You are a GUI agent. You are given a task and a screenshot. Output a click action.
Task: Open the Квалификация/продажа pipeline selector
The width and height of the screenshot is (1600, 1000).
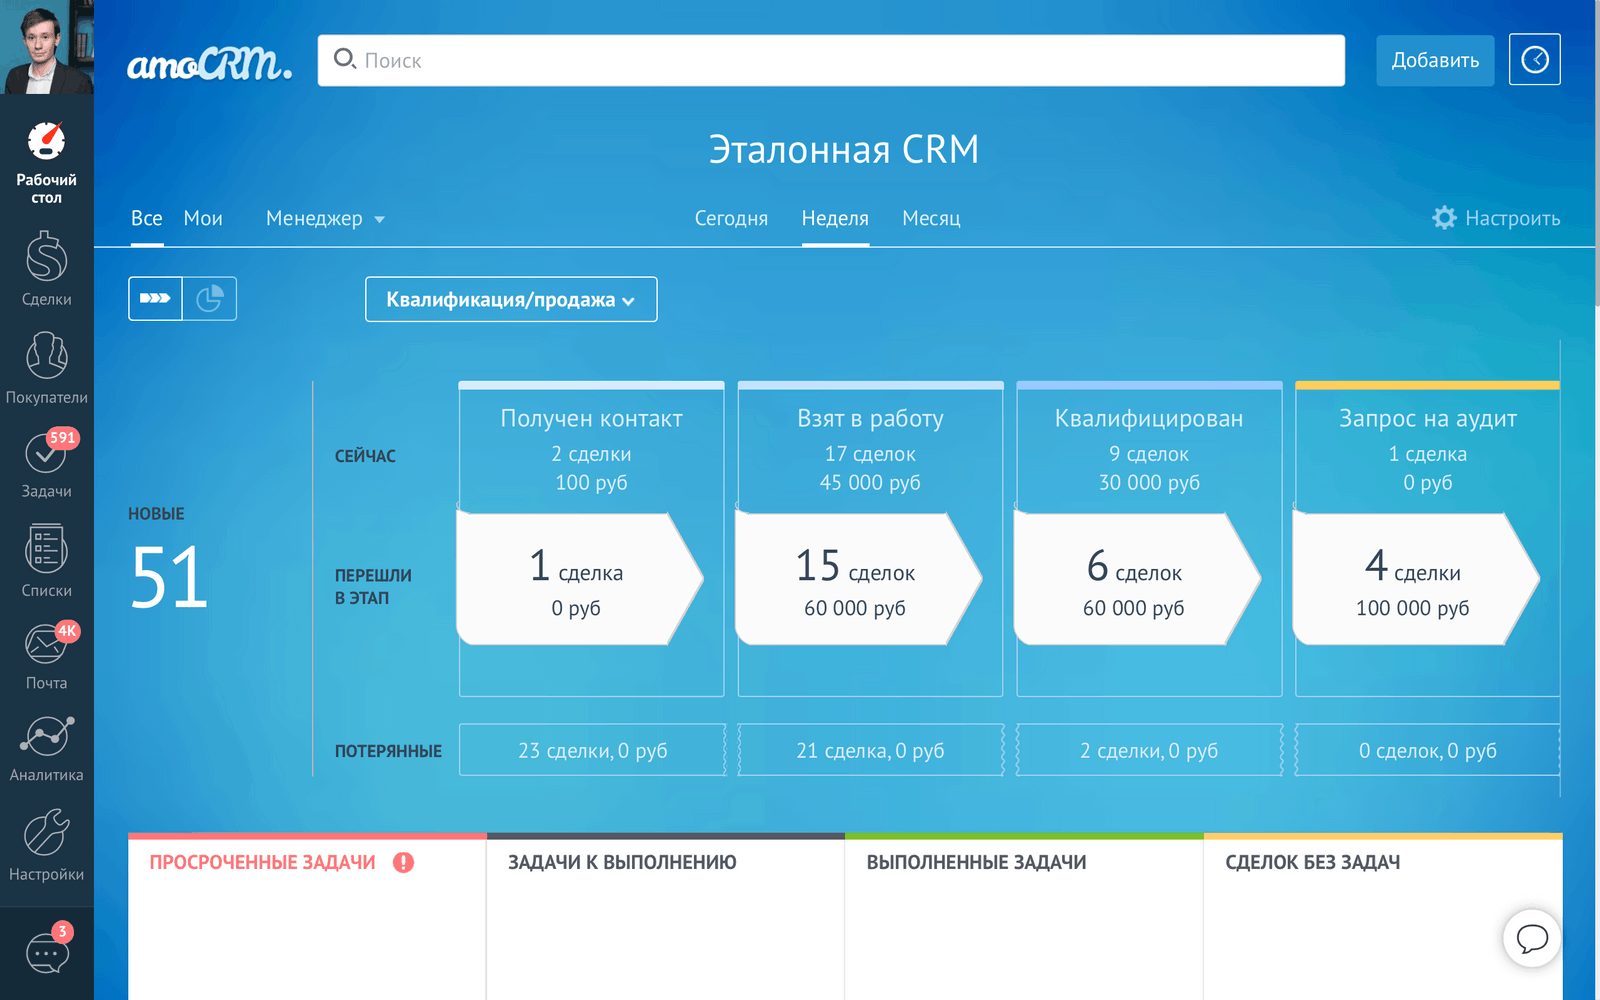tap(510, 299)
